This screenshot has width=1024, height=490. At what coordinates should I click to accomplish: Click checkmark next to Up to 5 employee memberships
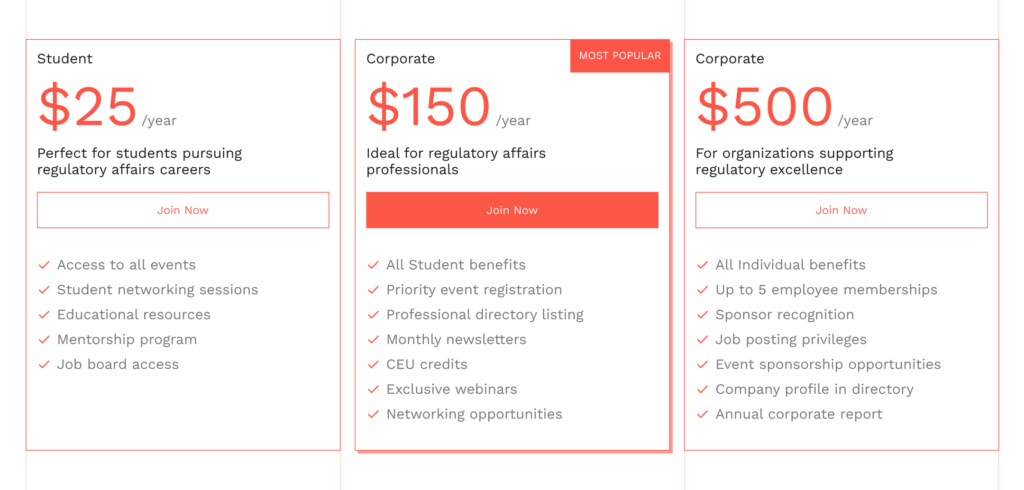tap(702, 290)
